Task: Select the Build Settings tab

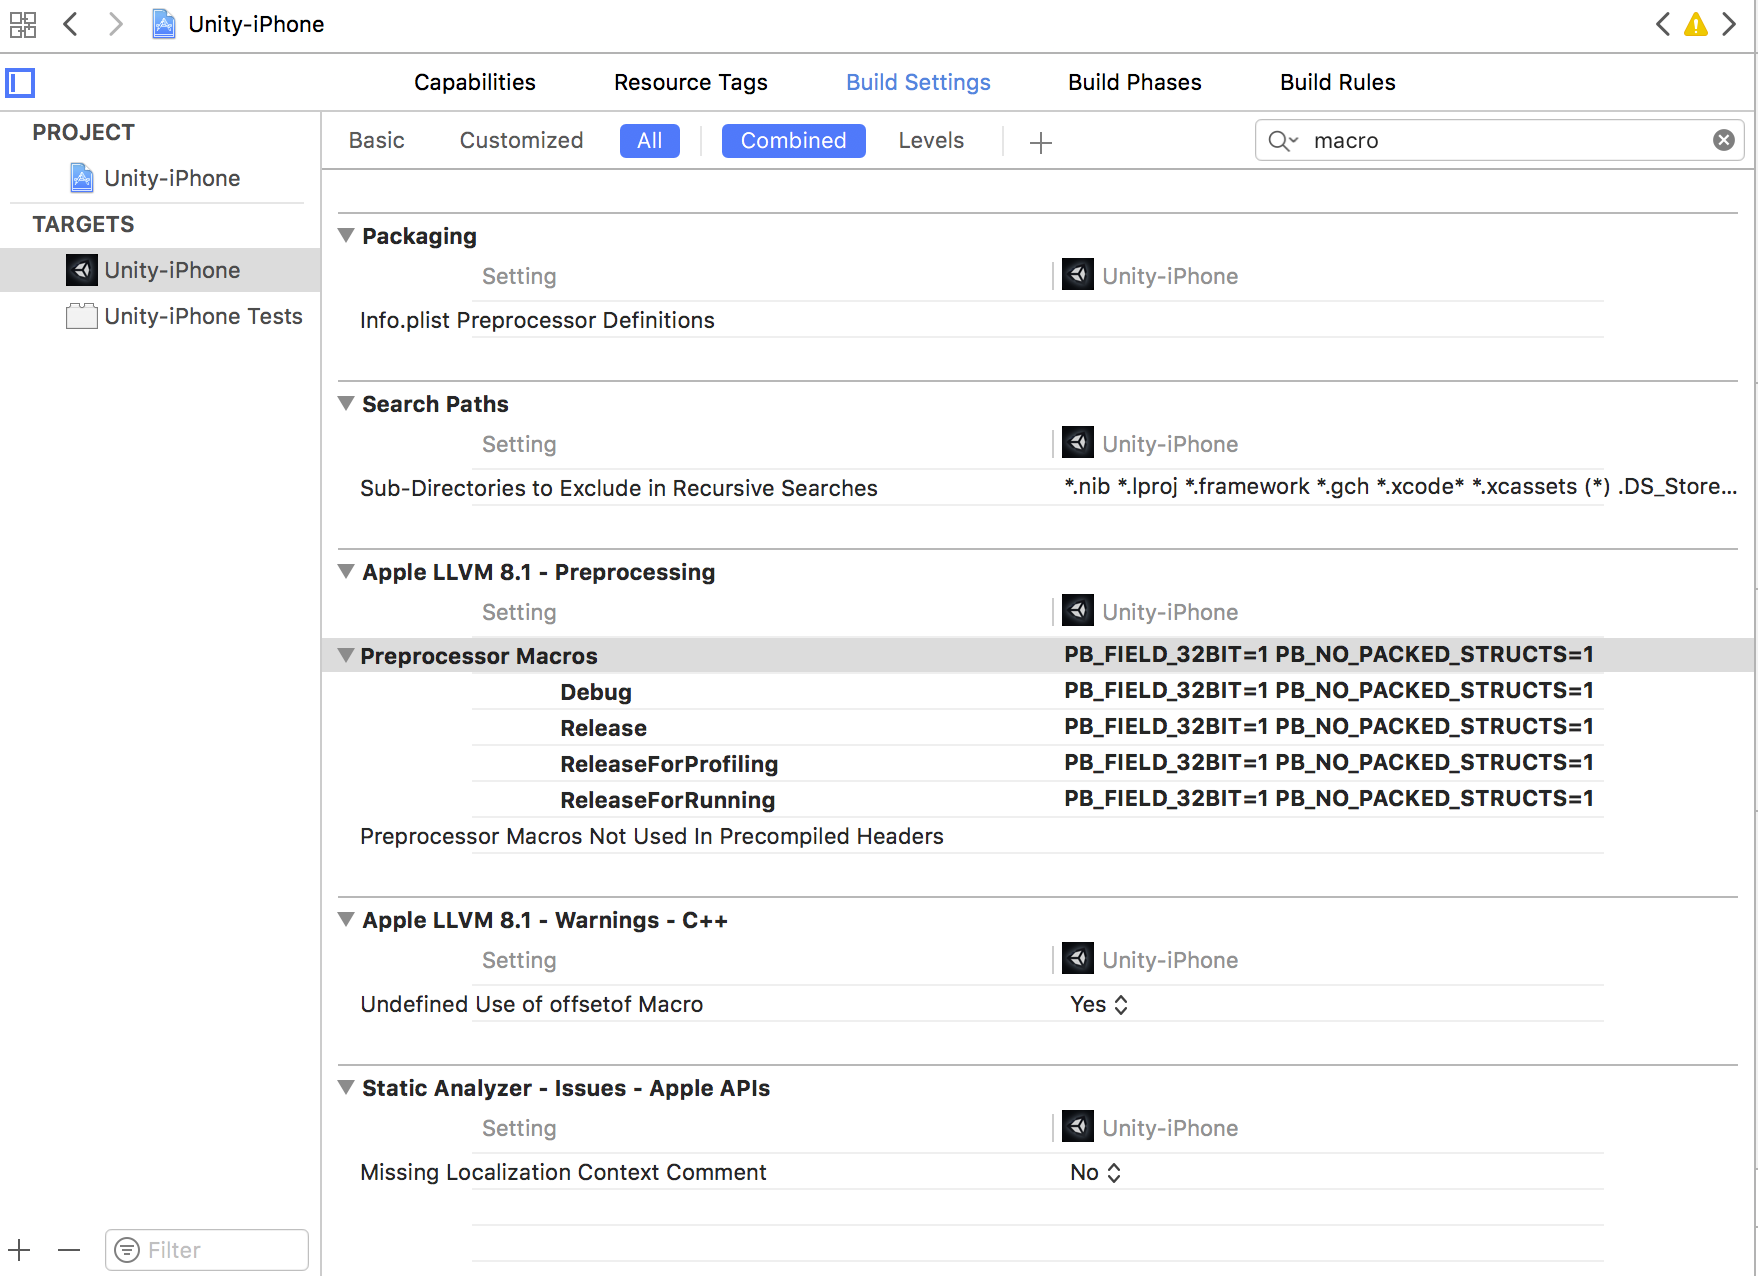Action: pyautogui.click(x=918, y=82)
